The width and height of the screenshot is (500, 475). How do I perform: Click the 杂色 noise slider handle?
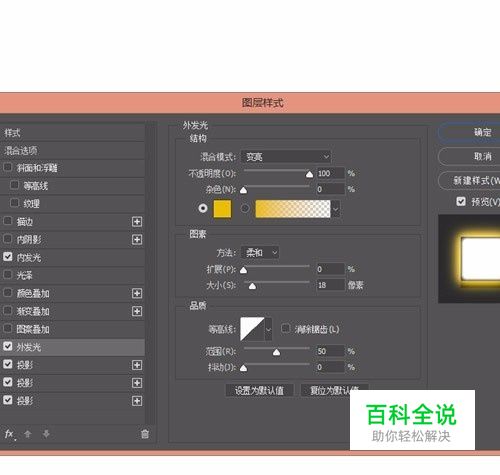click(x=244, y=190)
